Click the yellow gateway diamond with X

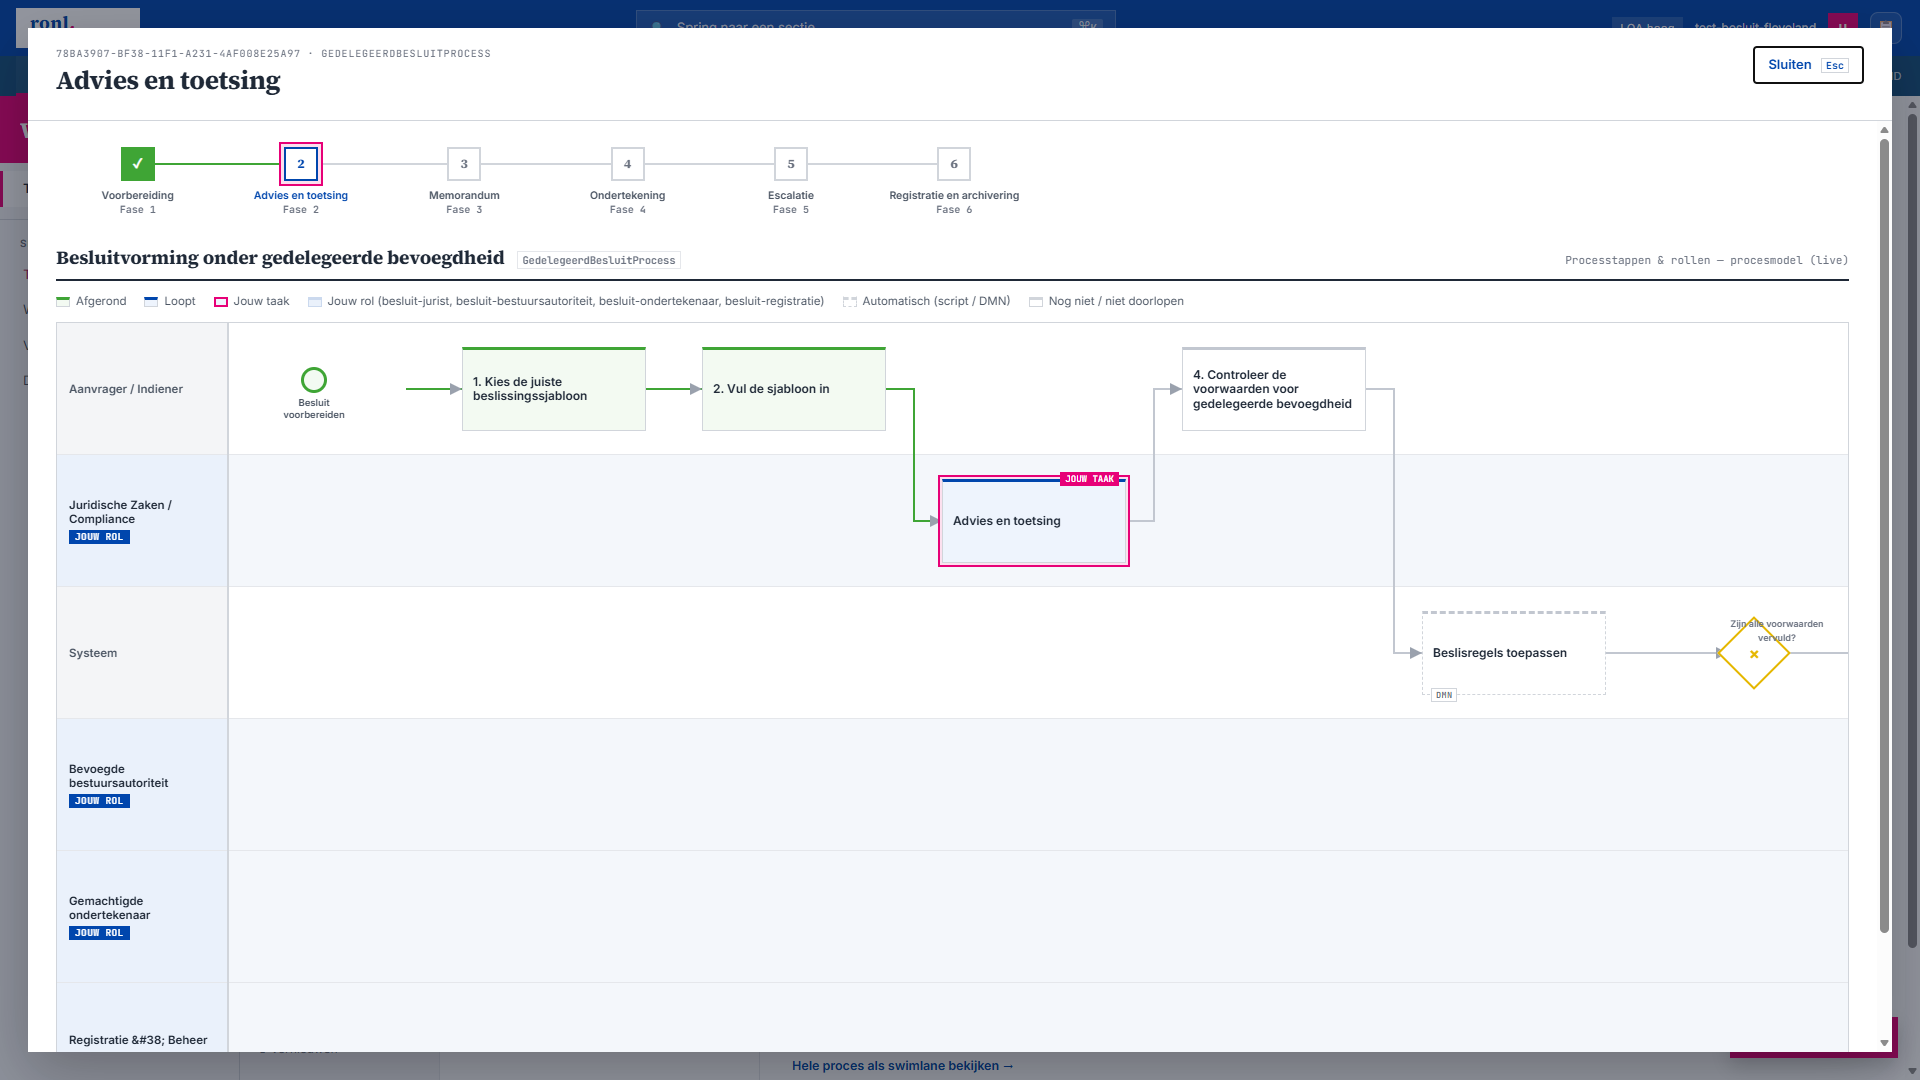pyautogui.click(x=1754, y=654)
